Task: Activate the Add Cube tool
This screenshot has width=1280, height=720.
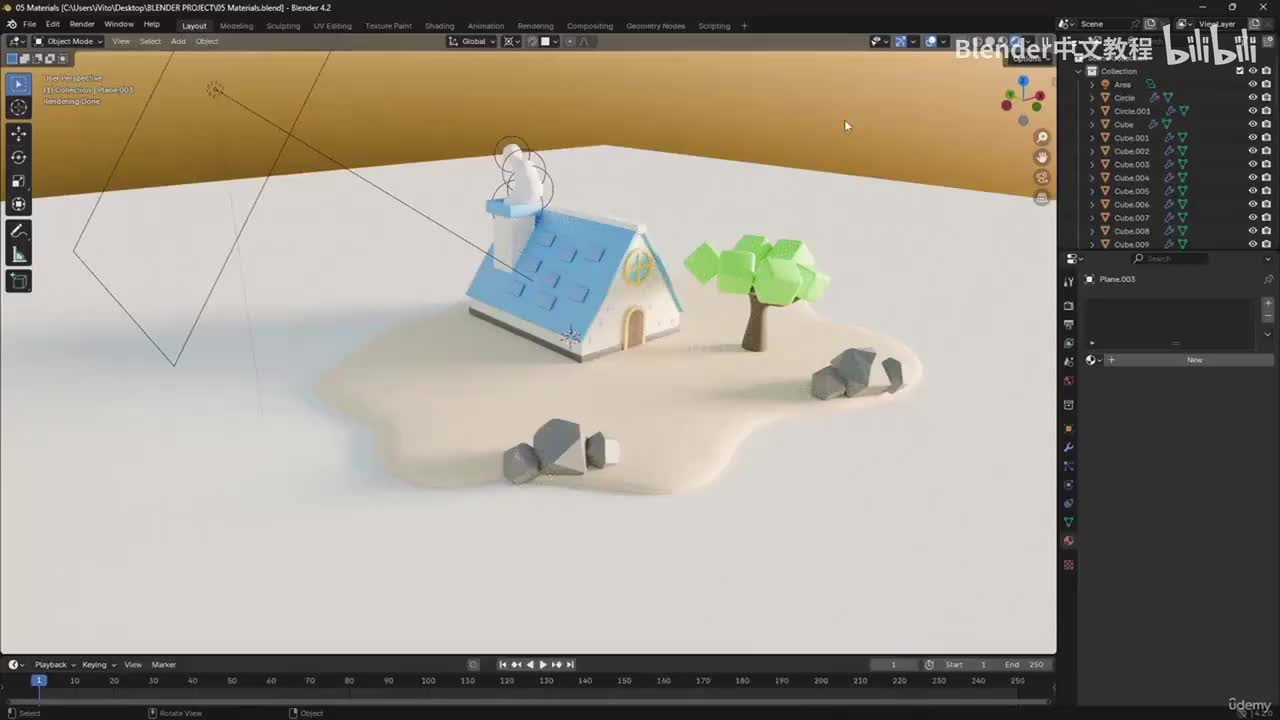Action: point(19,281)
